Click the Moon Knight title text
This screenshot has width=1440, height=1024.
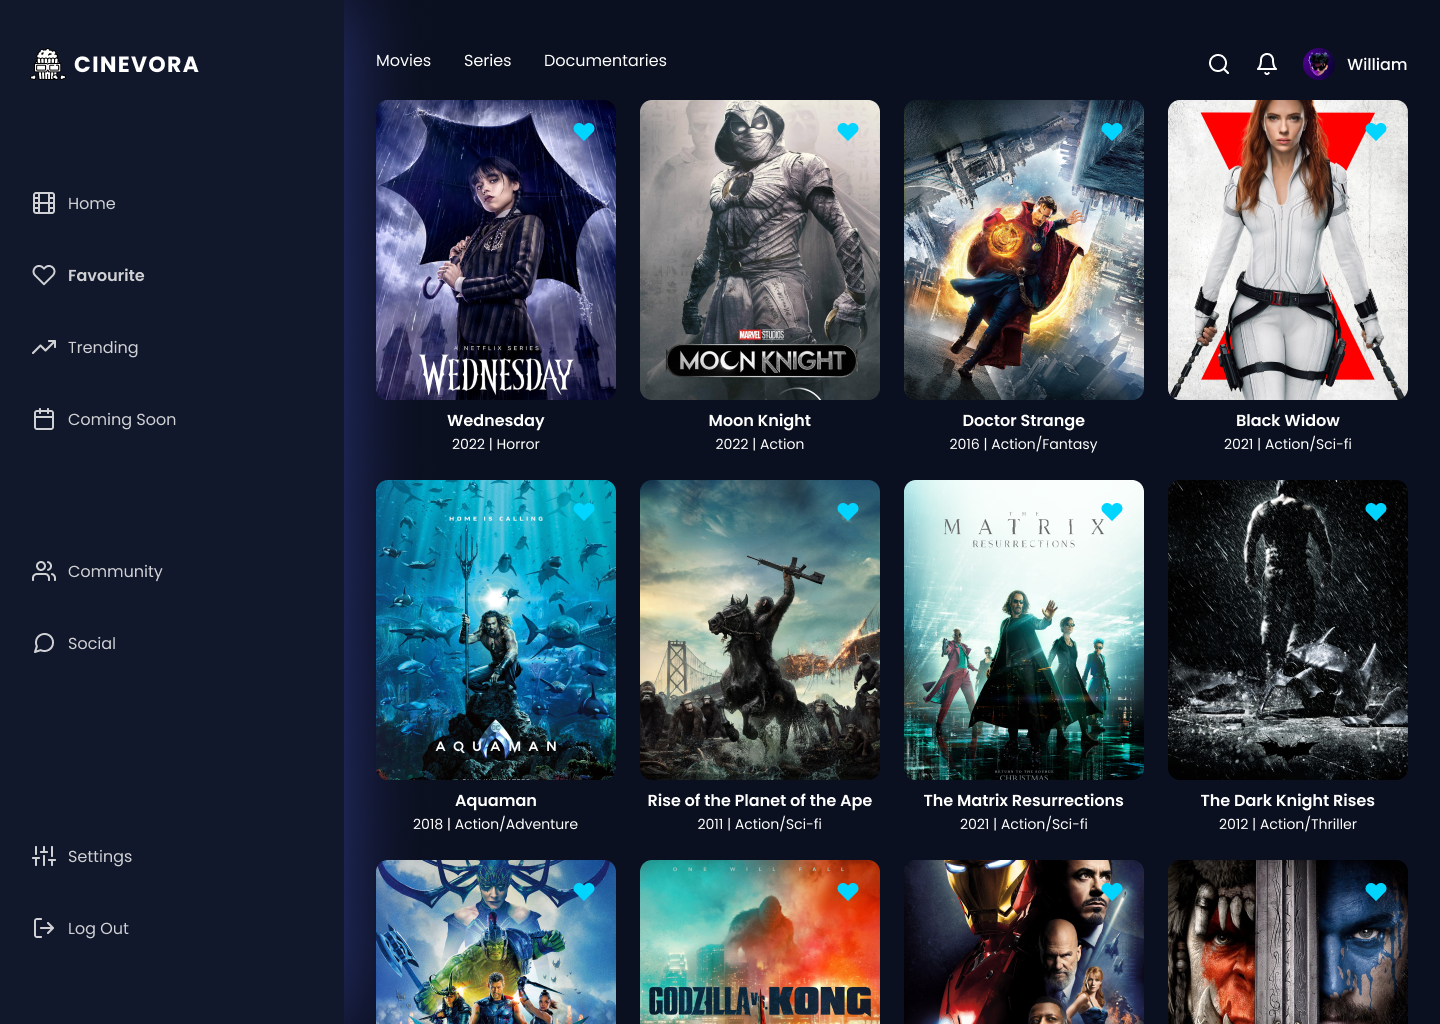[760, 420]
